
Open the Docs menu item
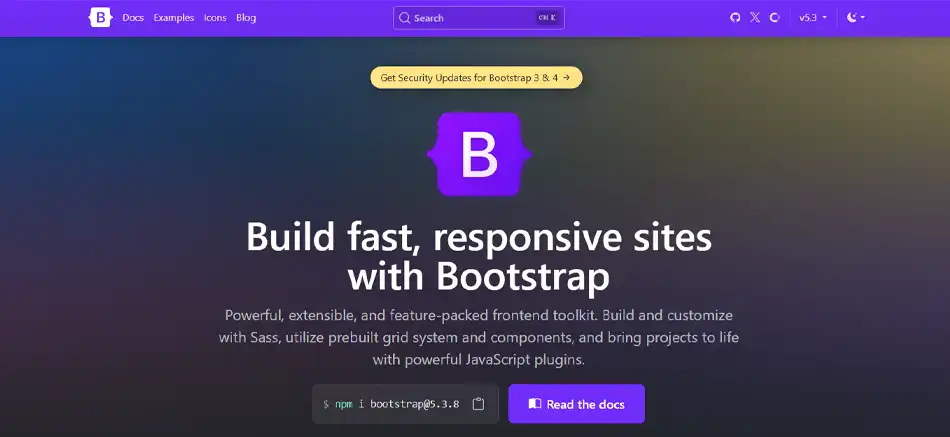click(x=133, y=18)
